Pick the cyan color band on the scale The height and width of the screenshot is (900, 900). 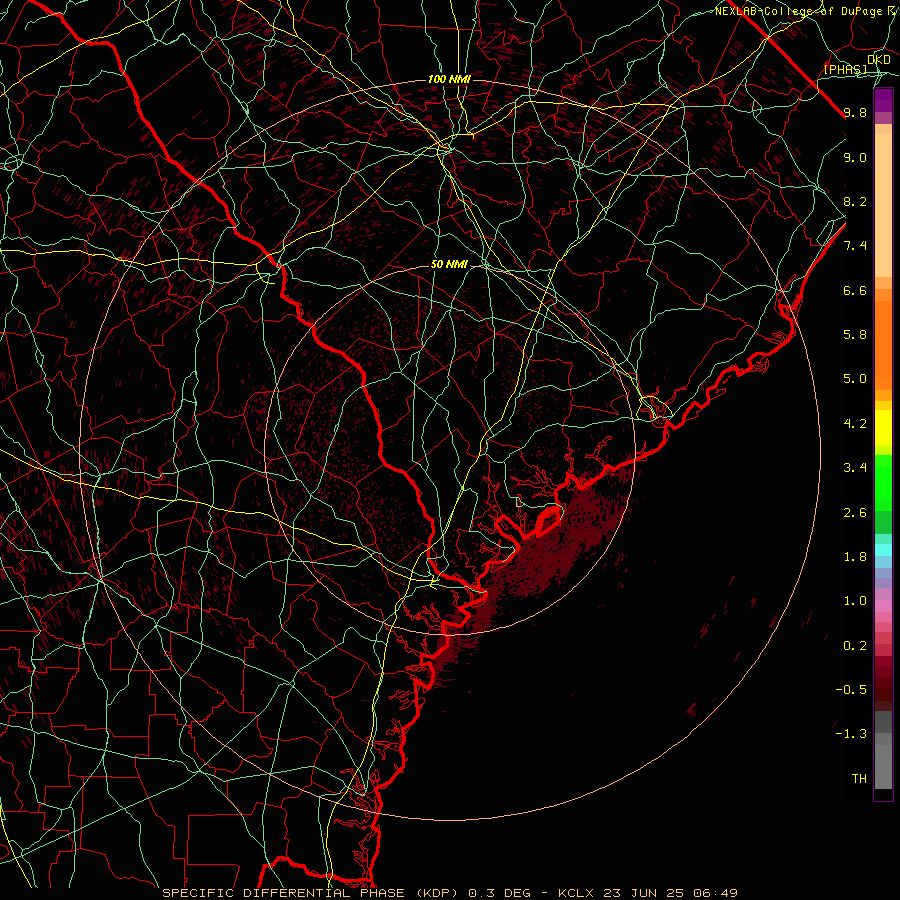883,550
